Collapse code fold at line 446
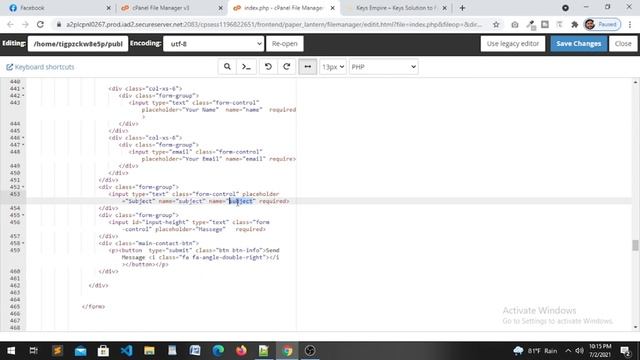The height and width of the screenshot is (360, 640). point(23,138)
